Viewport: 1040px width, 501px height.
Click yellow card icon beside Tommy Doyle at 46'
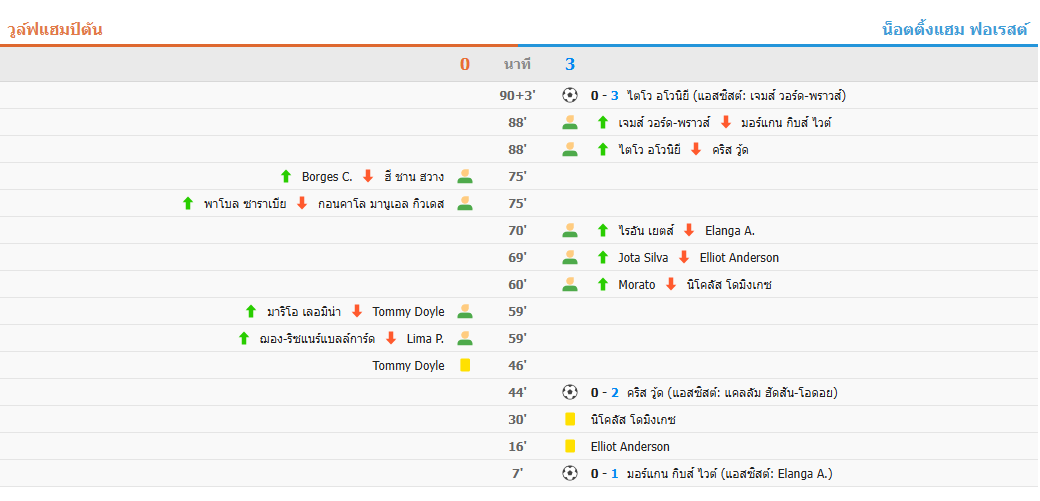pyautogui.click(x=465, y=366)
